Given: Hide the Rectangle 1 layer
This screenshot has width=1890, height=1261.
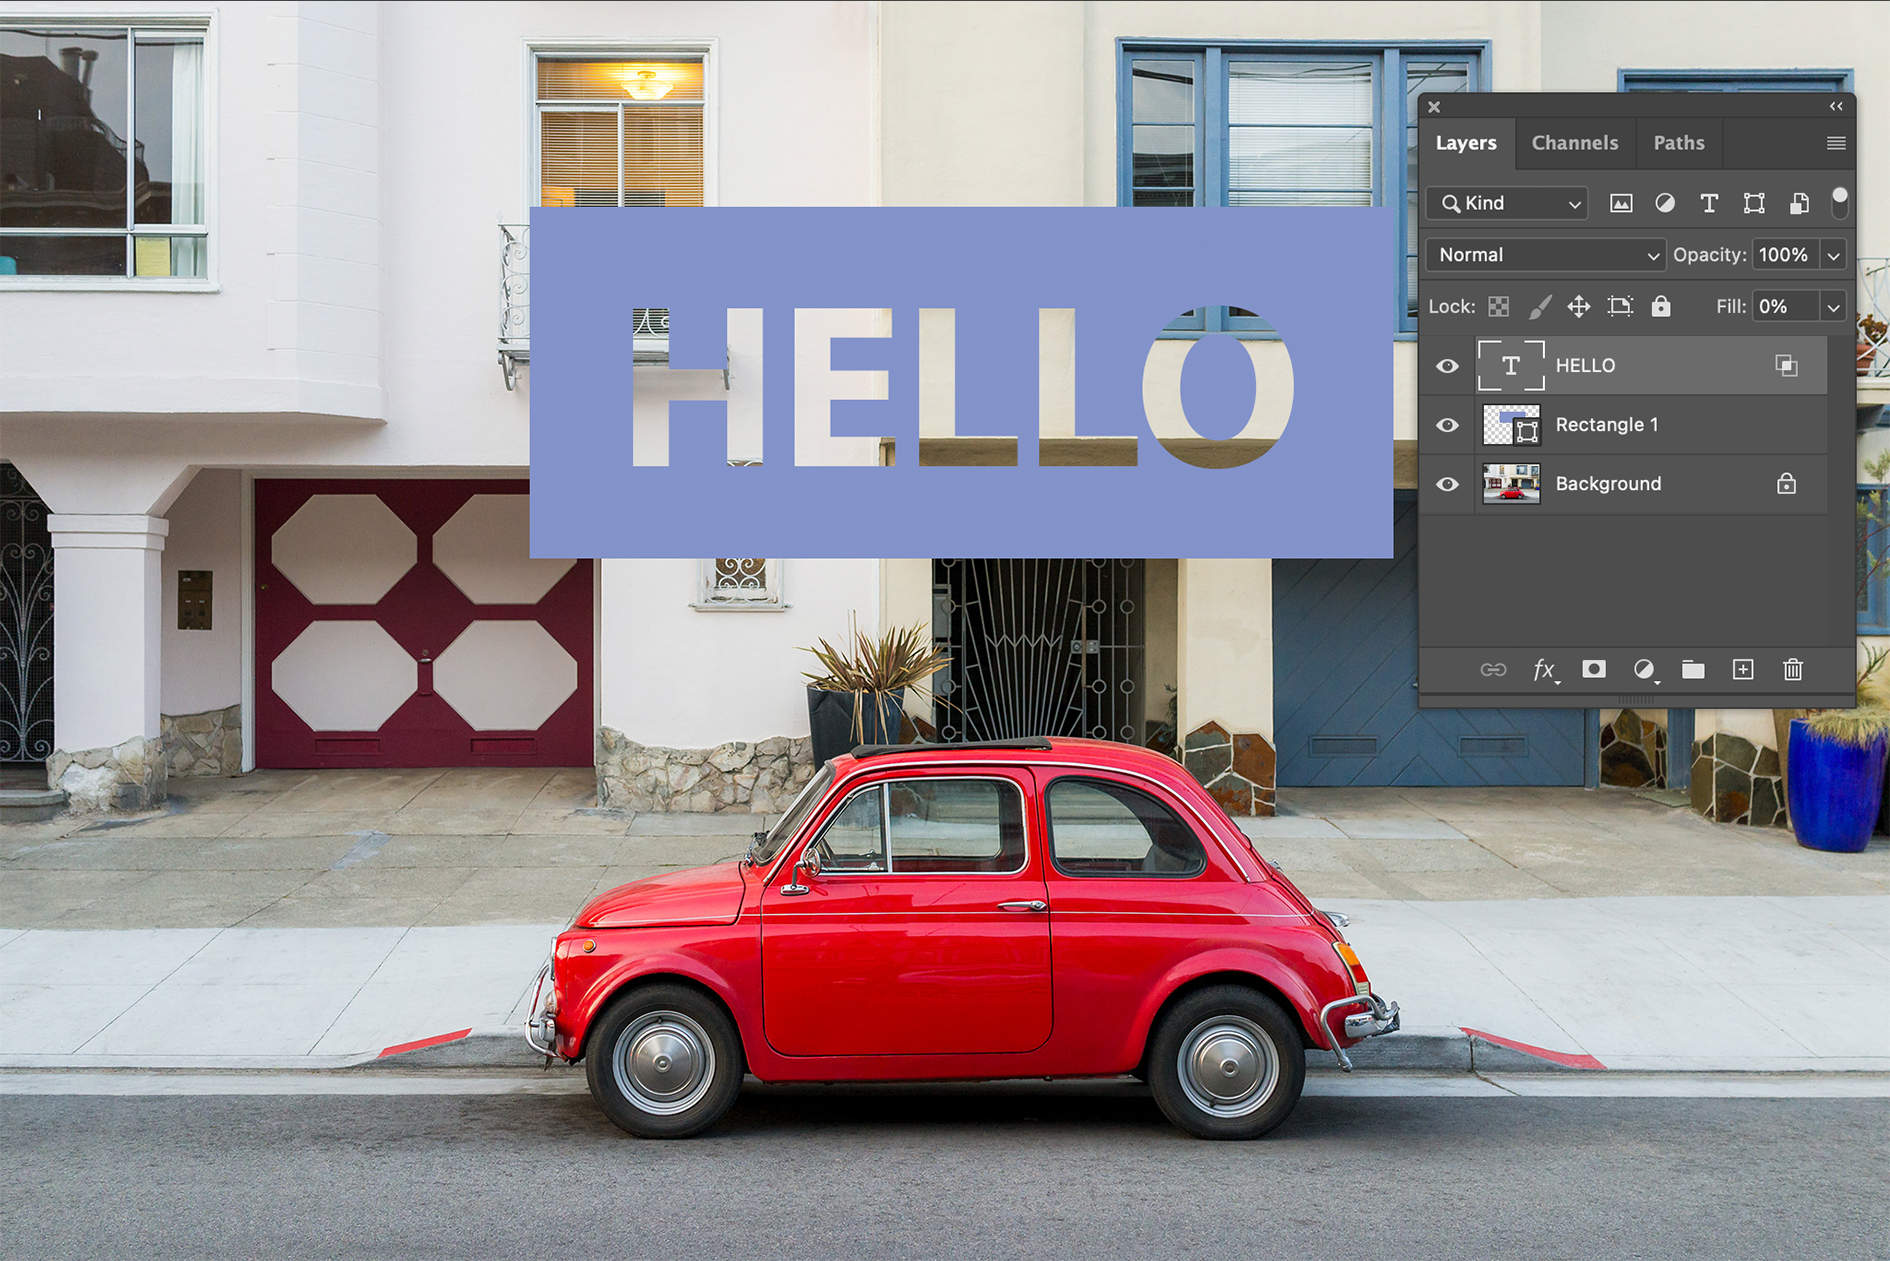Looking at the screenshot, I should click(1447, 425).
